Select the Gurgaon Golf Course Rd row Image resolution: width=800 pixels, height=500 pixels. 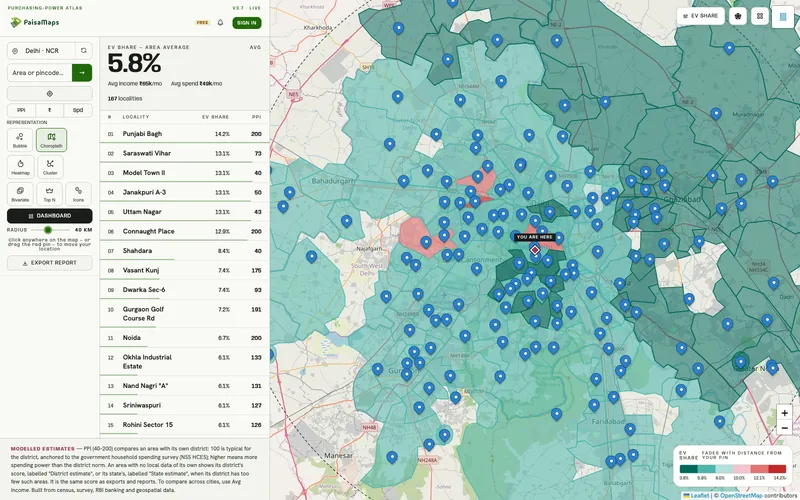pyautogui.click(x=184, y=313)
